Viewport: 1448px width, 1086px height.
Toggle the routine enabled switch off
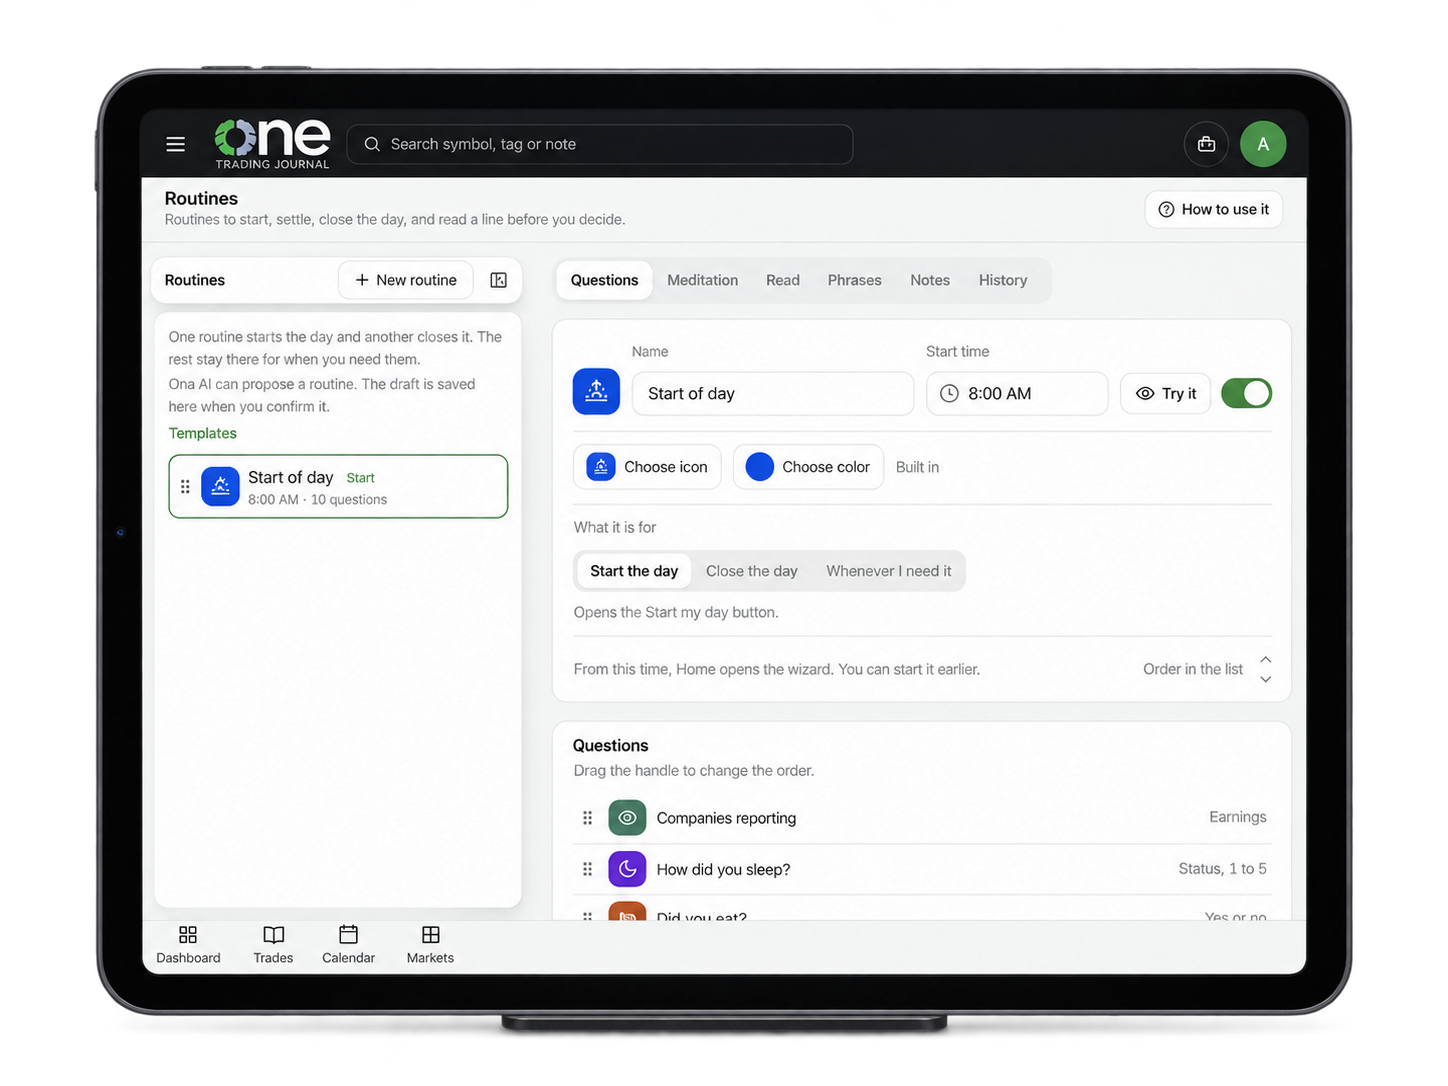tap(1246, 393)
